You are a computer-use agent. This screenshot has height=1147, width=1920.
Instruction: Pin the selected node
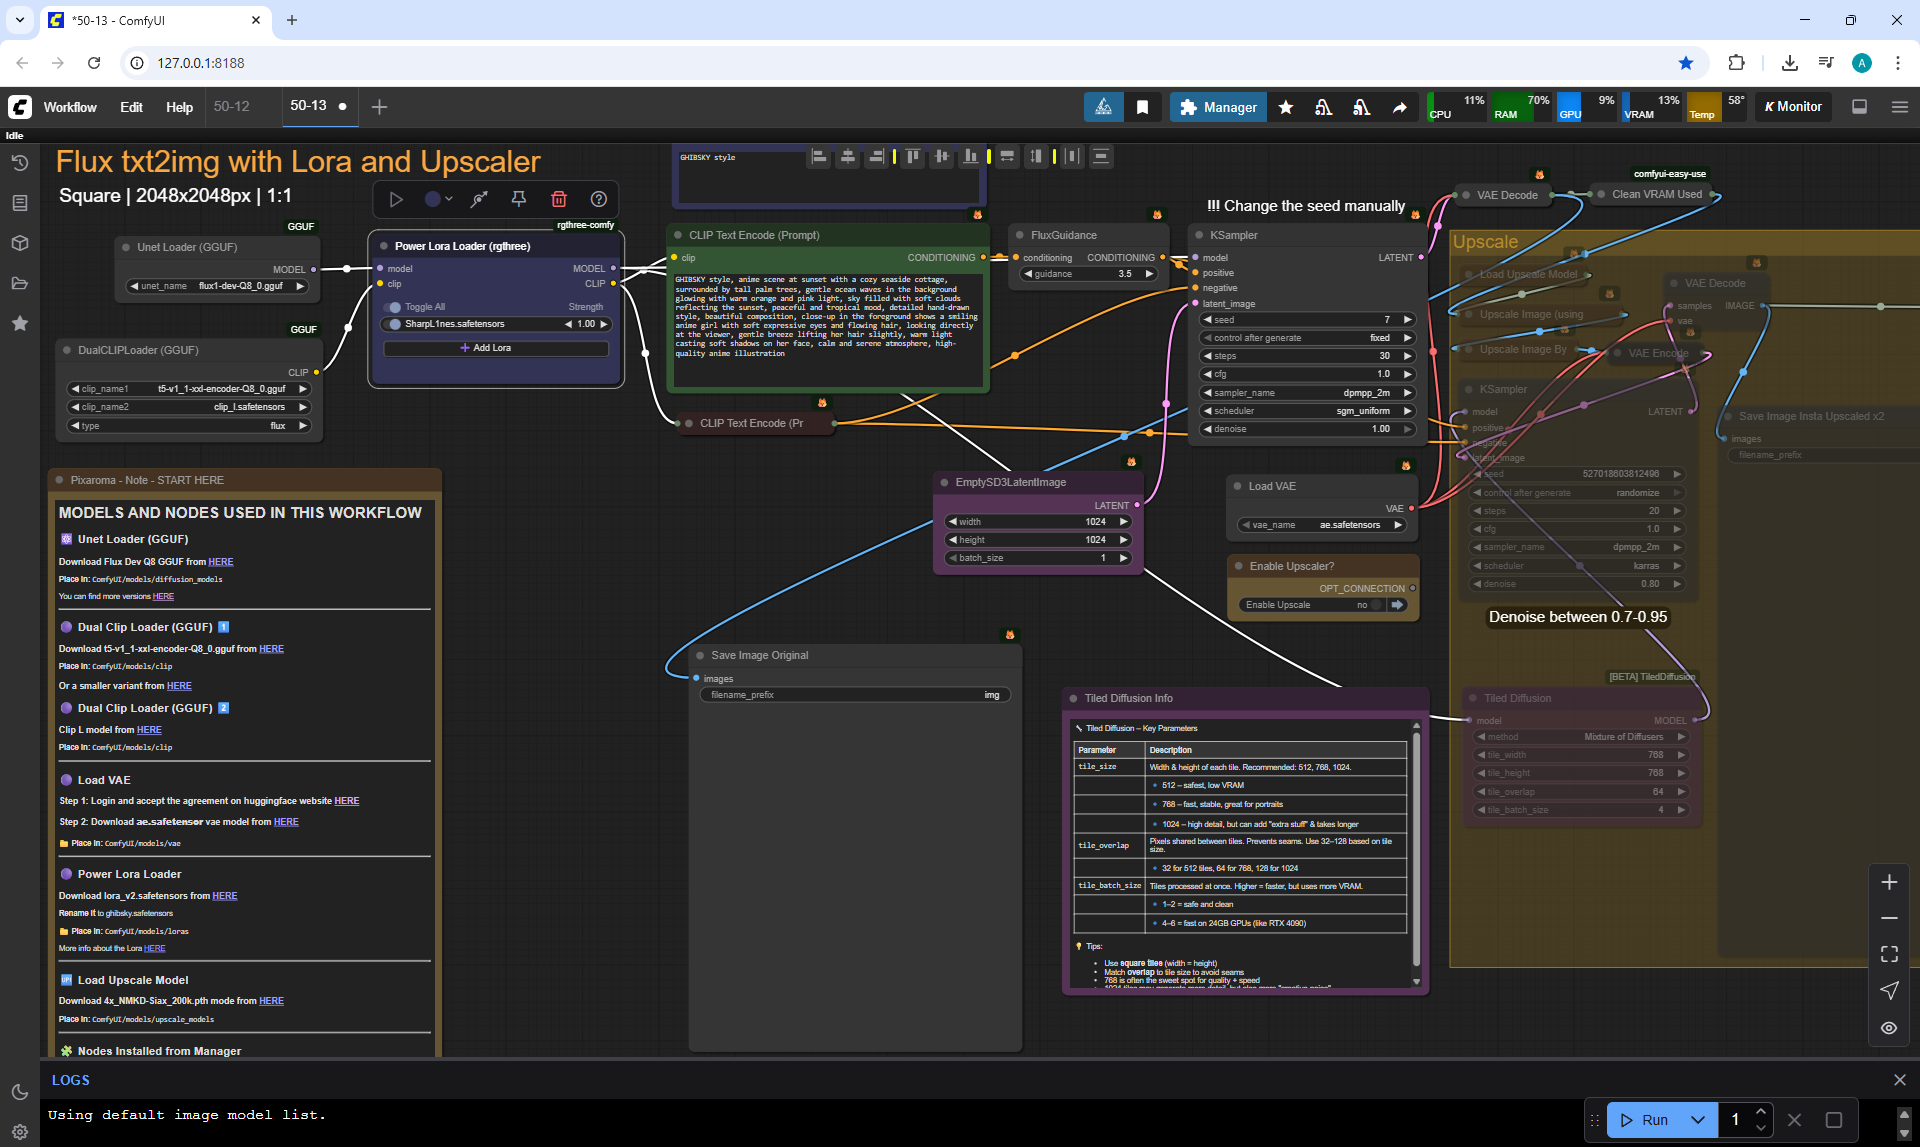click(518, 199)
